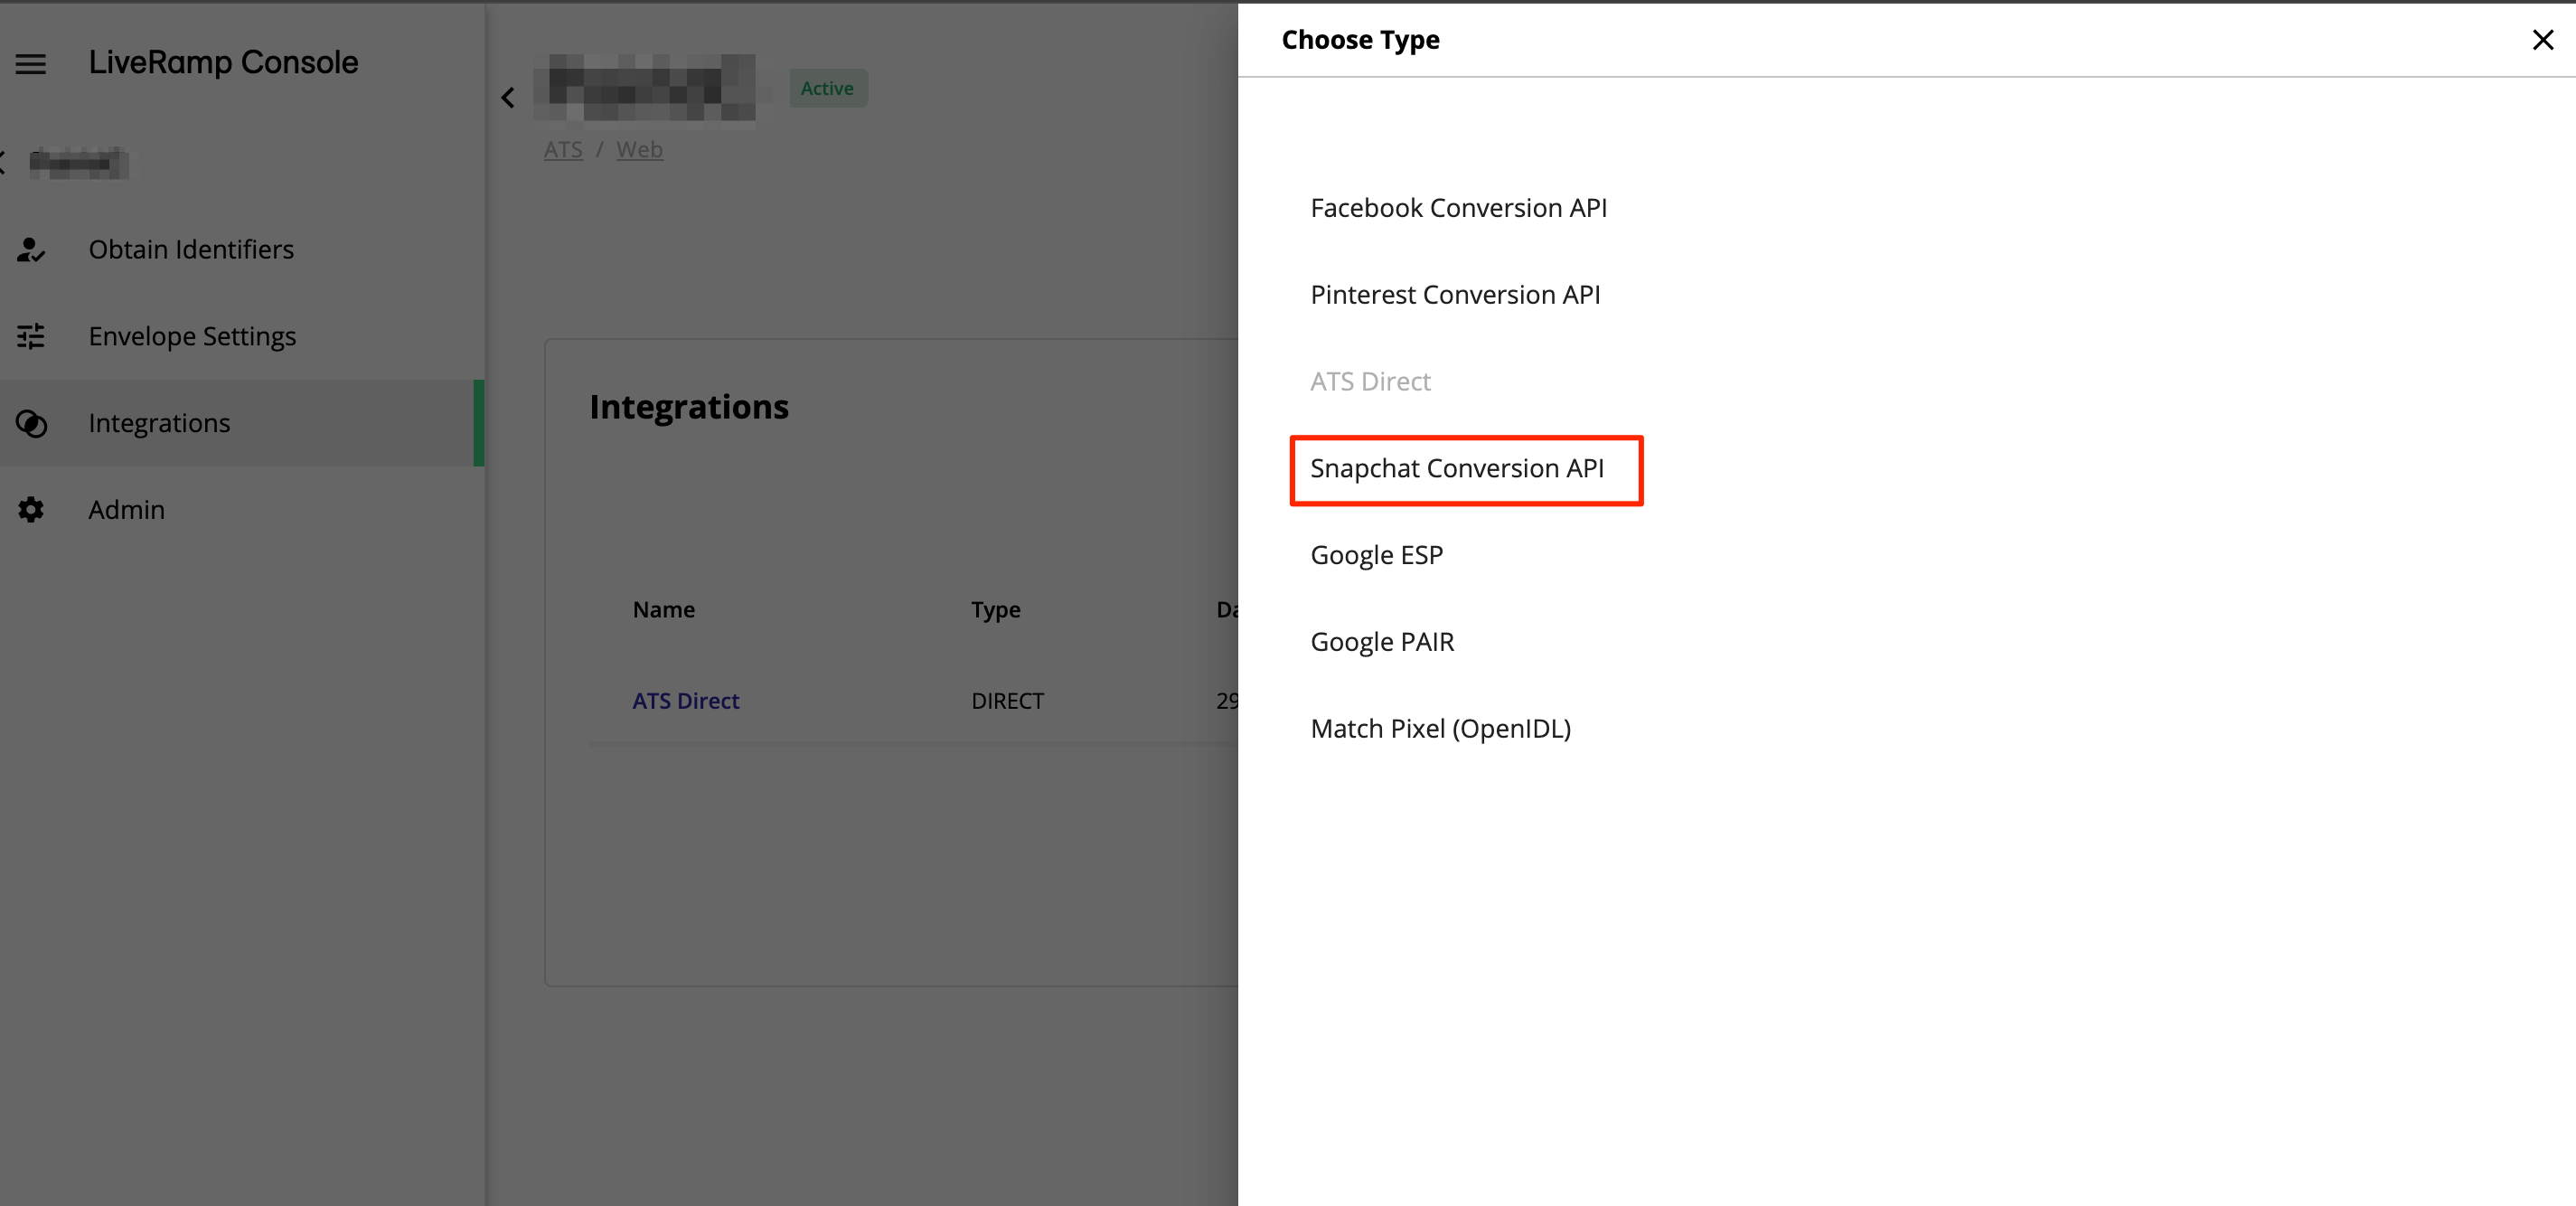Click the Integrations heading
Image resolution: width=2576 pixels, height=1206 pixels.
coord(688,407)
